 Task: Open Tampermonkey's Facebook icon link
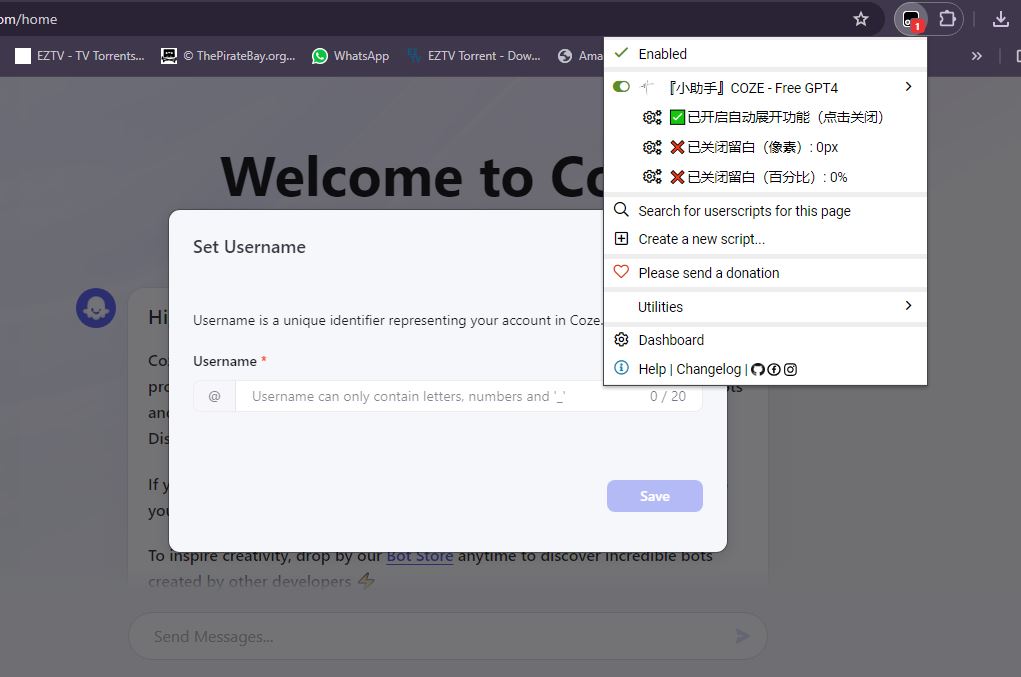pos(774,369)
